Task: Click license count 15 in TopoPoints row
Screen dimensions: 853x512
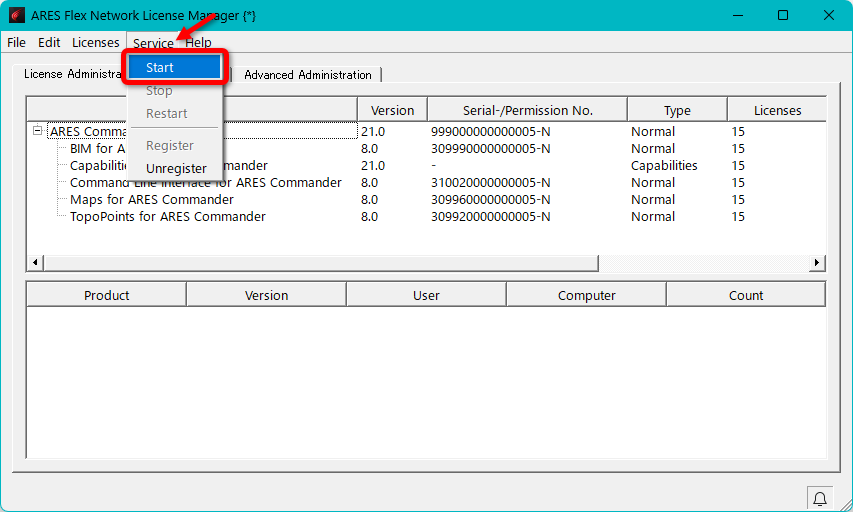Action: 738,216
